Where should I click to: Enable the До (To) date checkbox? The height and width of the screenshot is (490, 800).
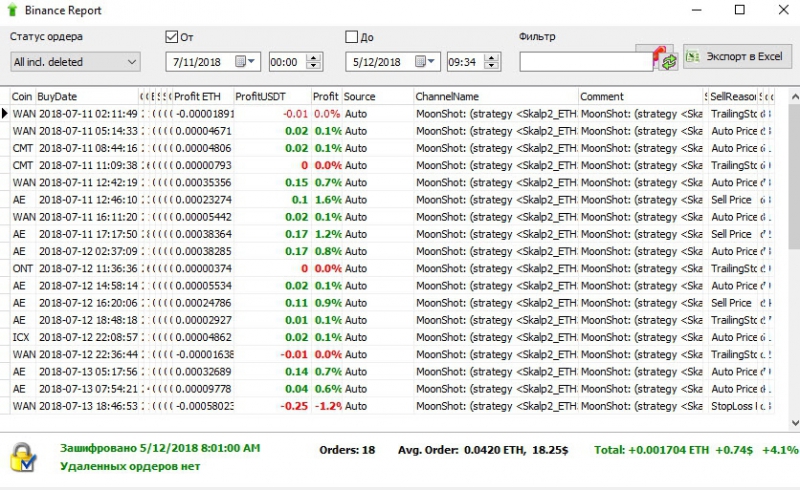pyautogui.click(x=352, y=37)
